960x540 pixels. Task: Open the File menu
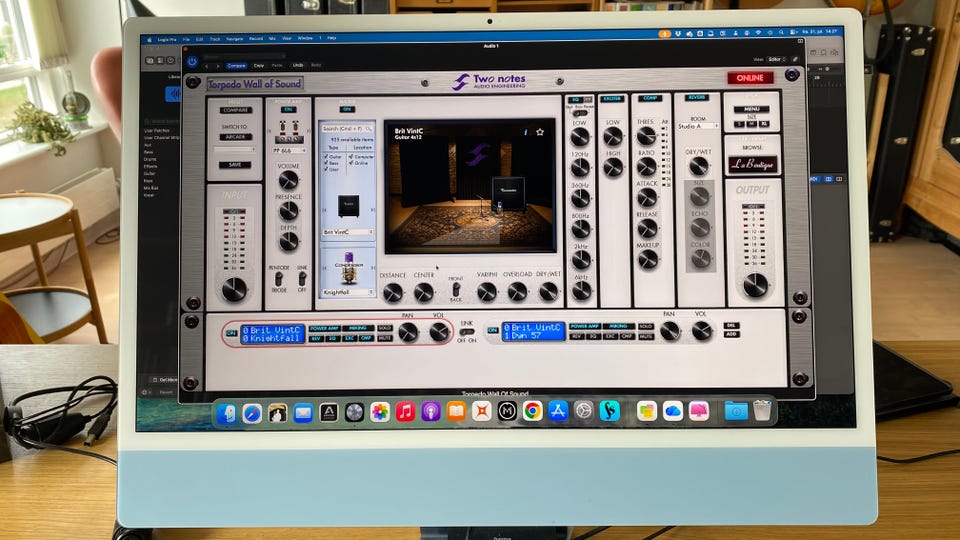pyautogui.click(x=186, y=39)
